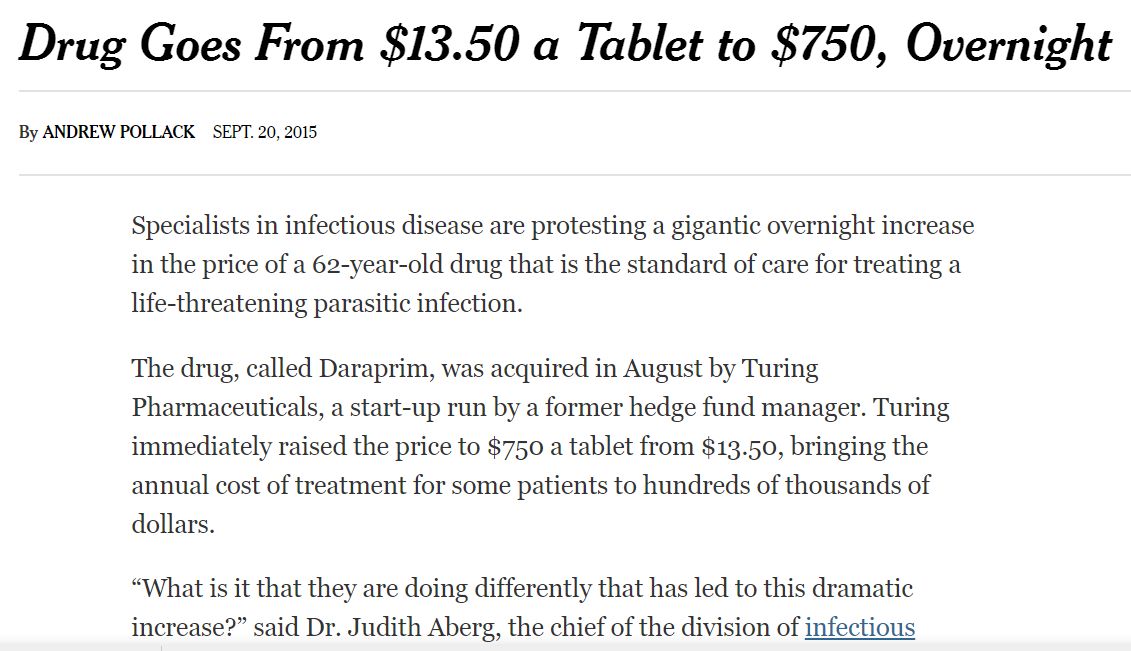Click "life-threatening" in the first paragraph

point(219,304)
